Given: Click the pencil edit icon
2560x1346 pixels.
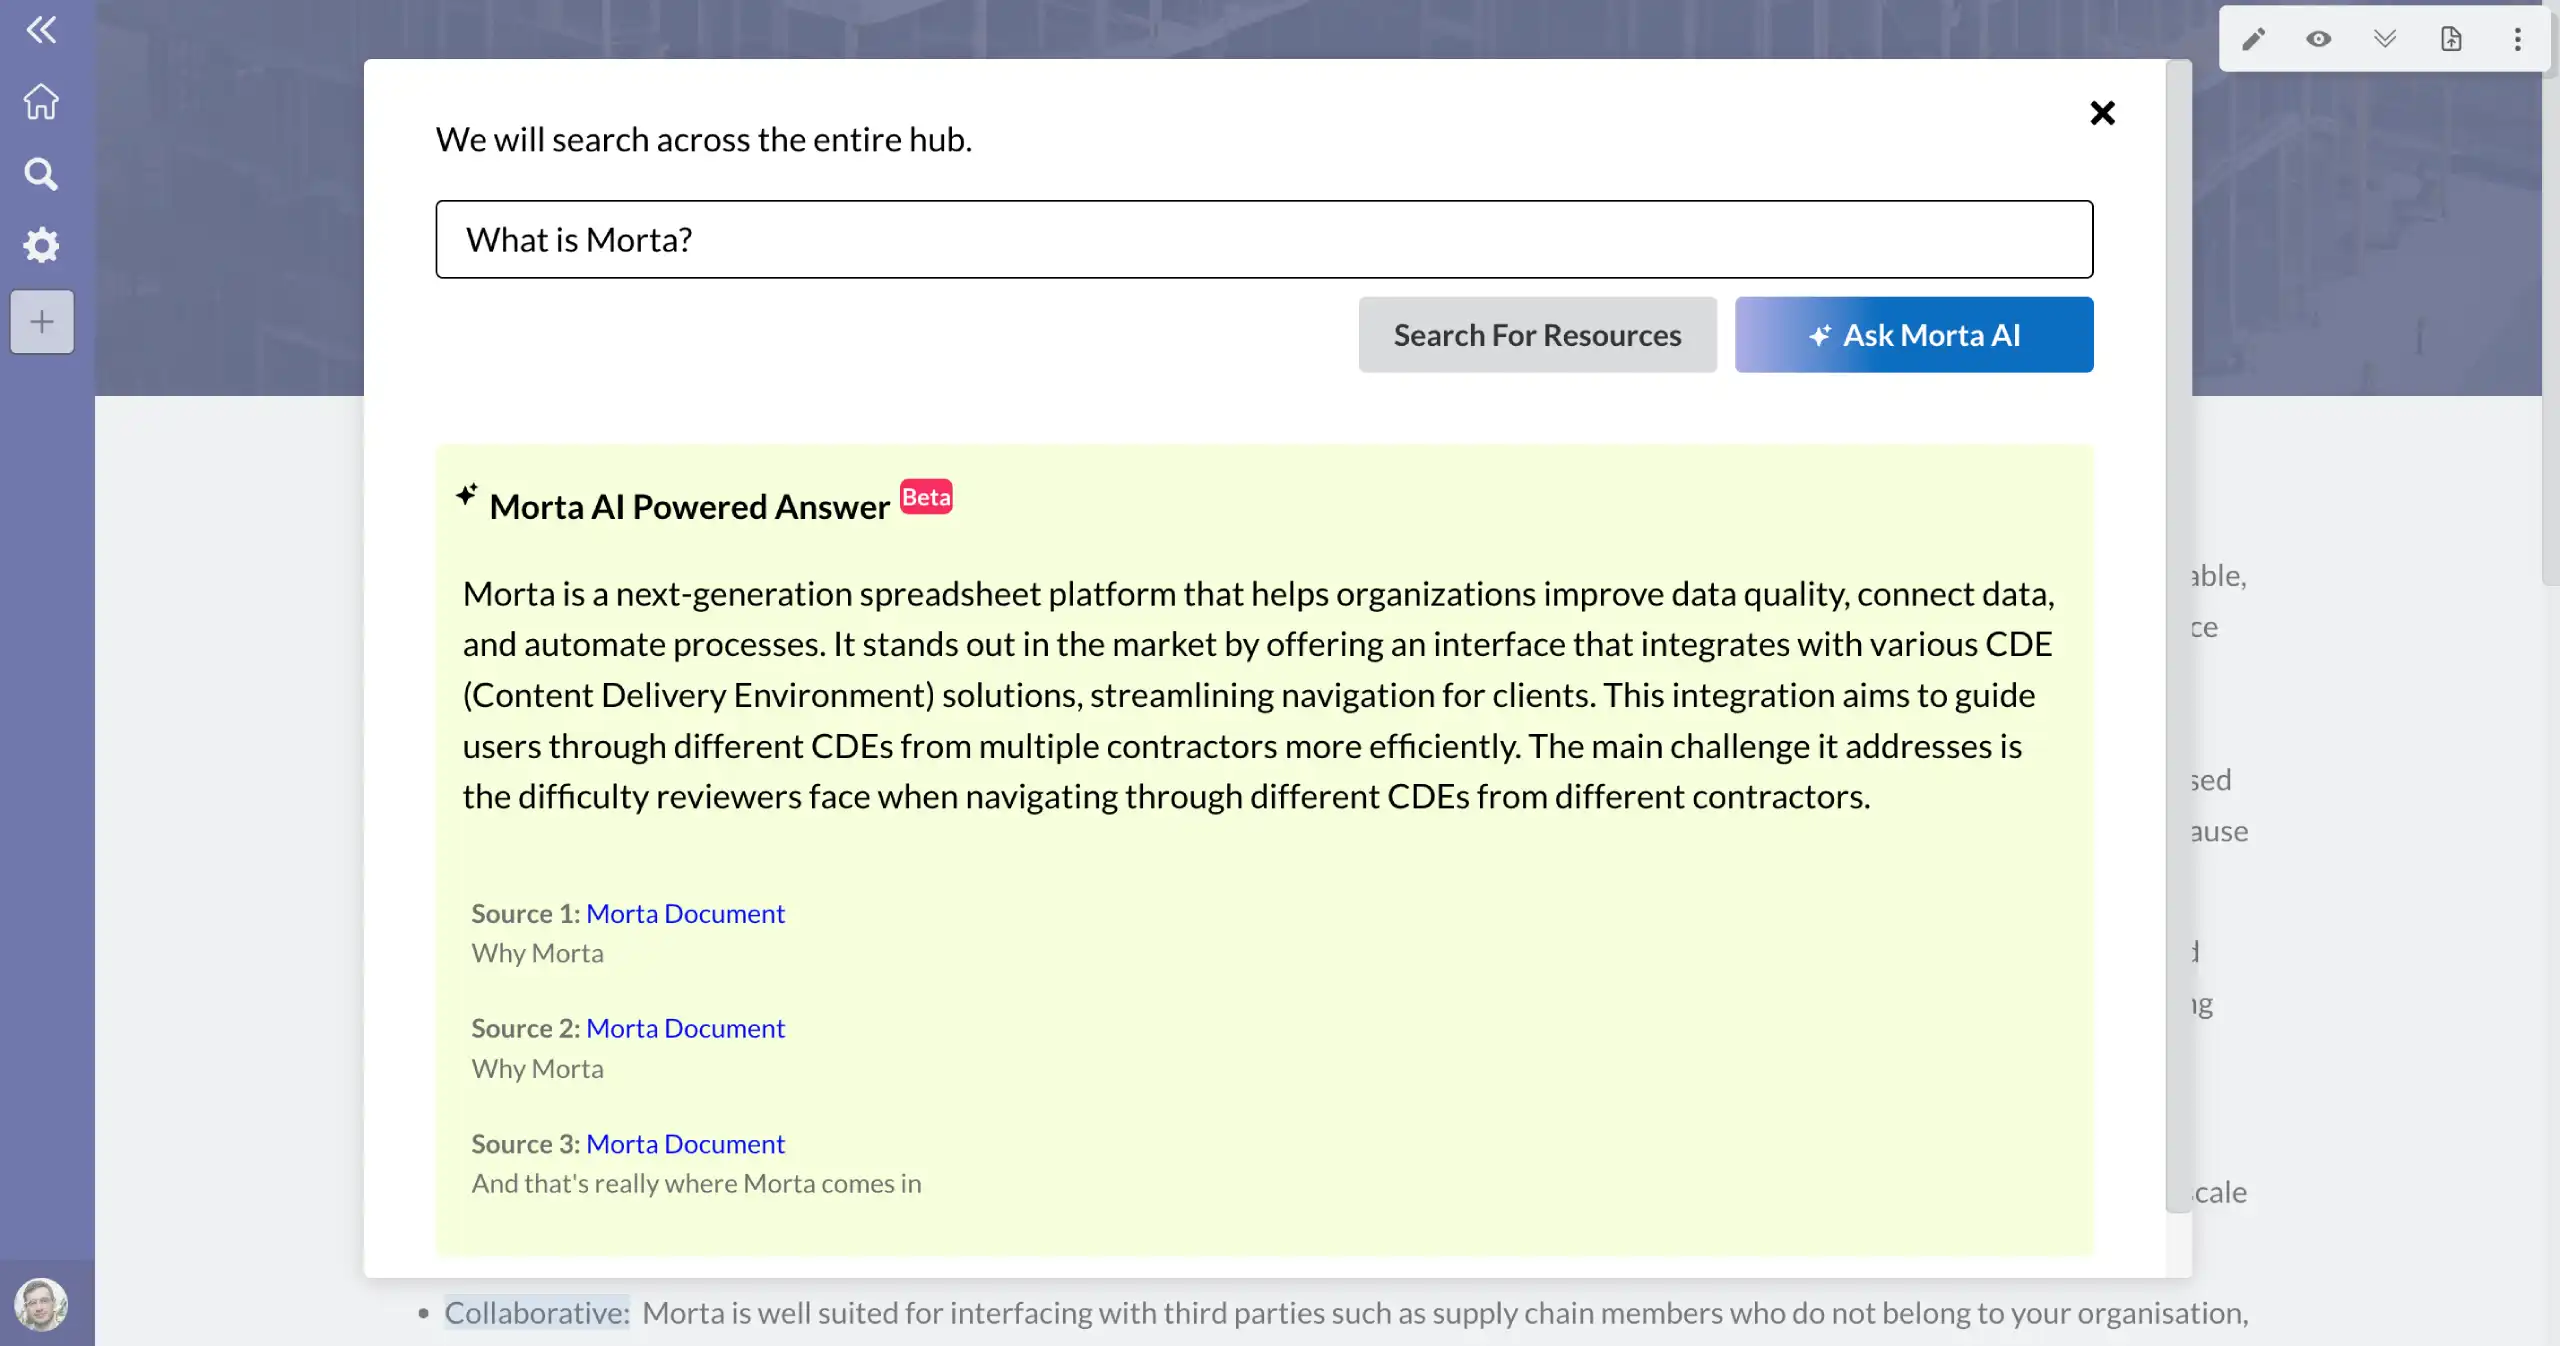Looking at the screenshot, I should [x=2253, y=39].
